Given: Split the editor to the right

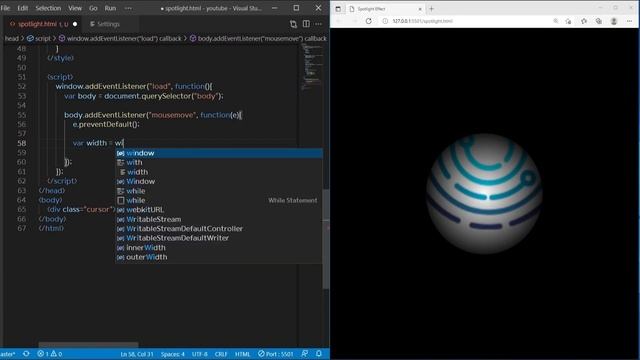Looking at the screenshot, I should point(306,24).
